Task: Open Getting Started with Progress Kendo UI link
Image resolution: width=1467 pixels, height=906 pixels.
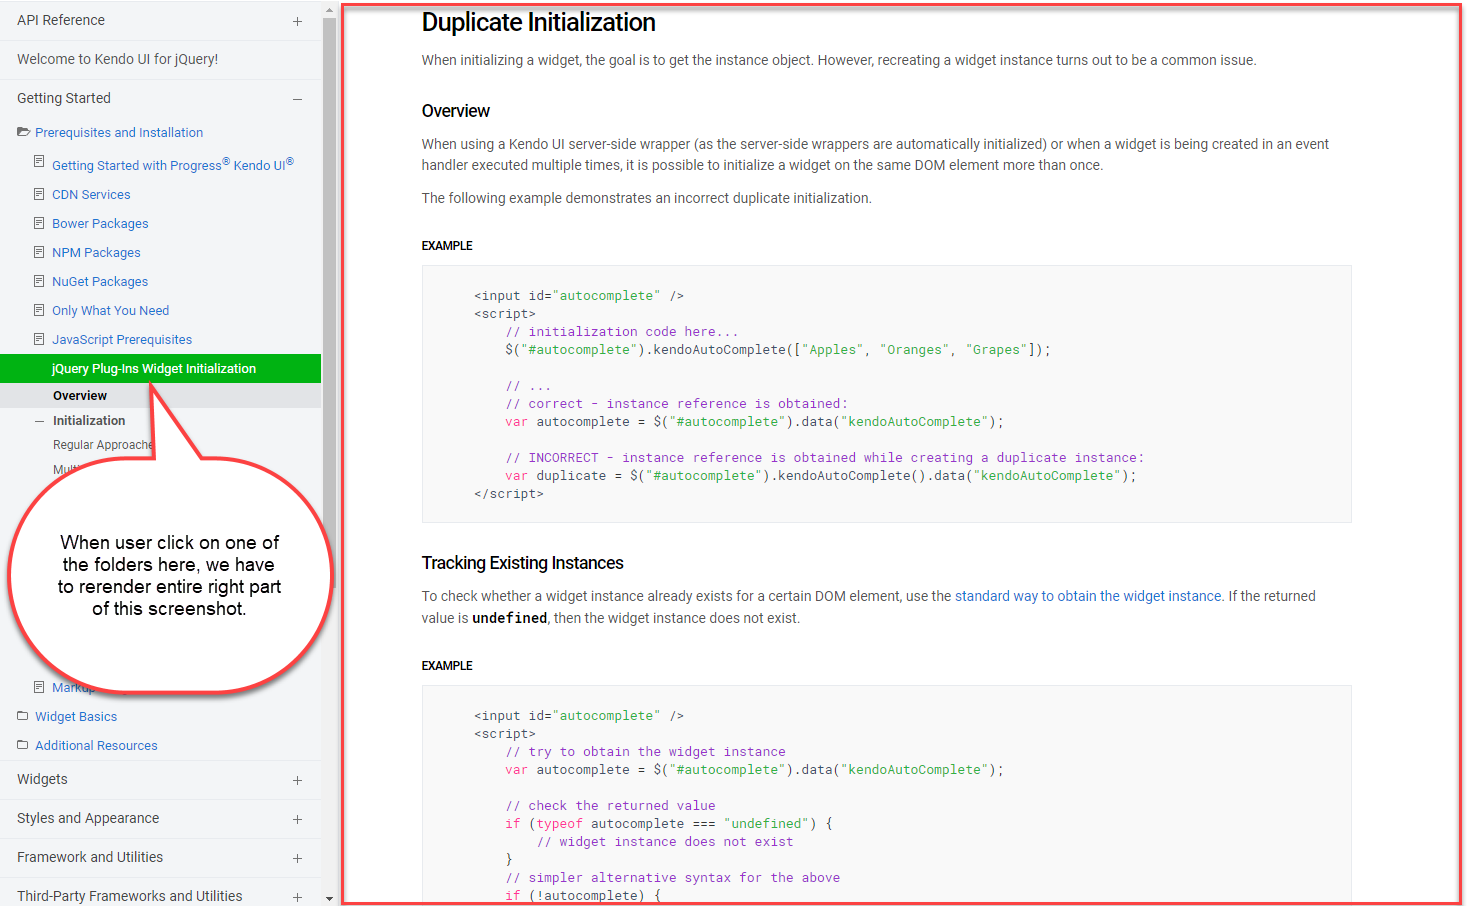Action: 173,164
